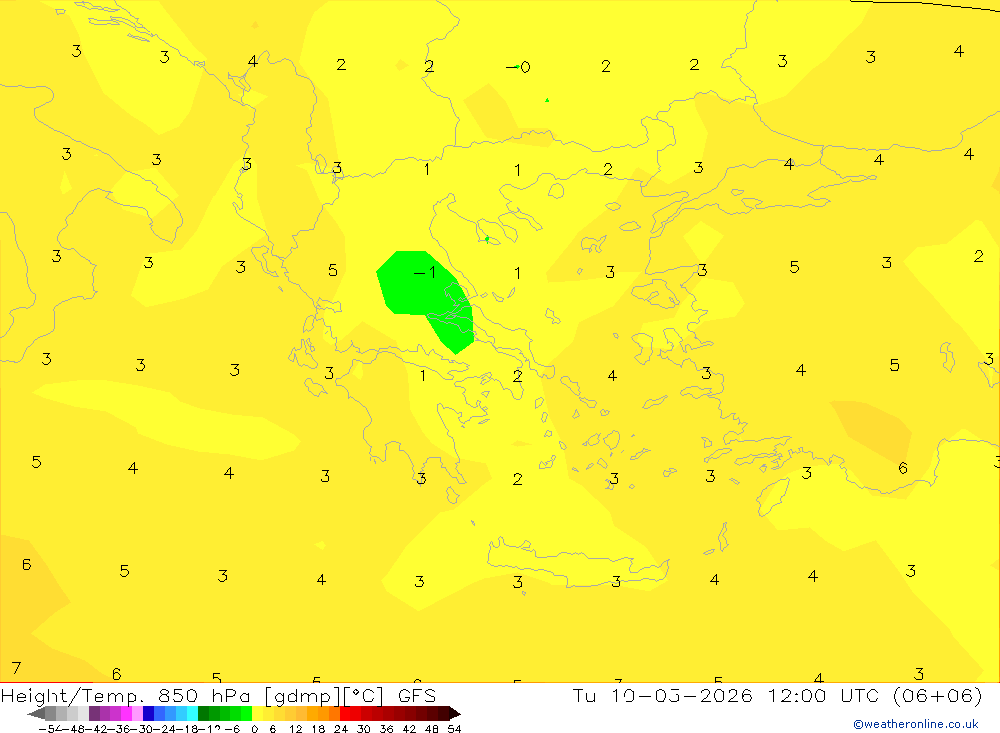
Task: Pick the bright red swatch in the legend
Action: pyautogui.click(x=345, y=714)
